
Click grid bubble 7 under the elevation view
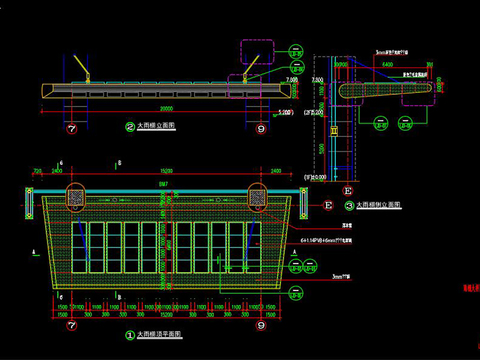pos(72,128)
